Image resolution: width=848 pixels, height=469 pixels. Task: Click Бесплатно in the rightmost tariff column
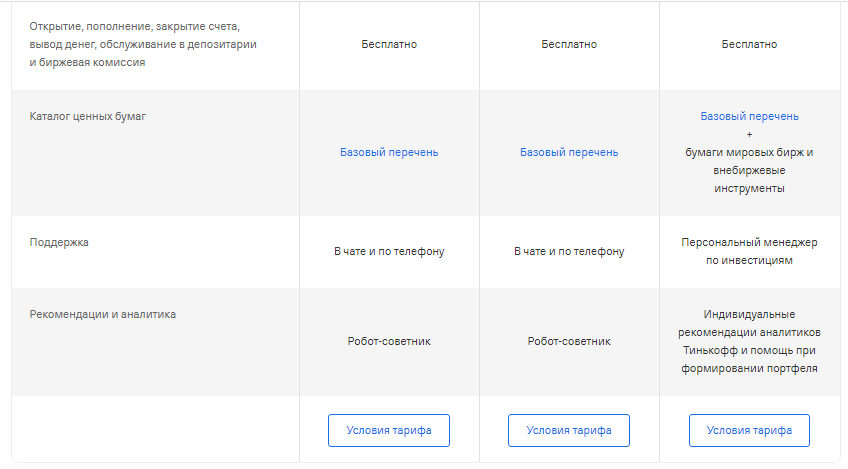pyautogui.click(x=749, y=44)
